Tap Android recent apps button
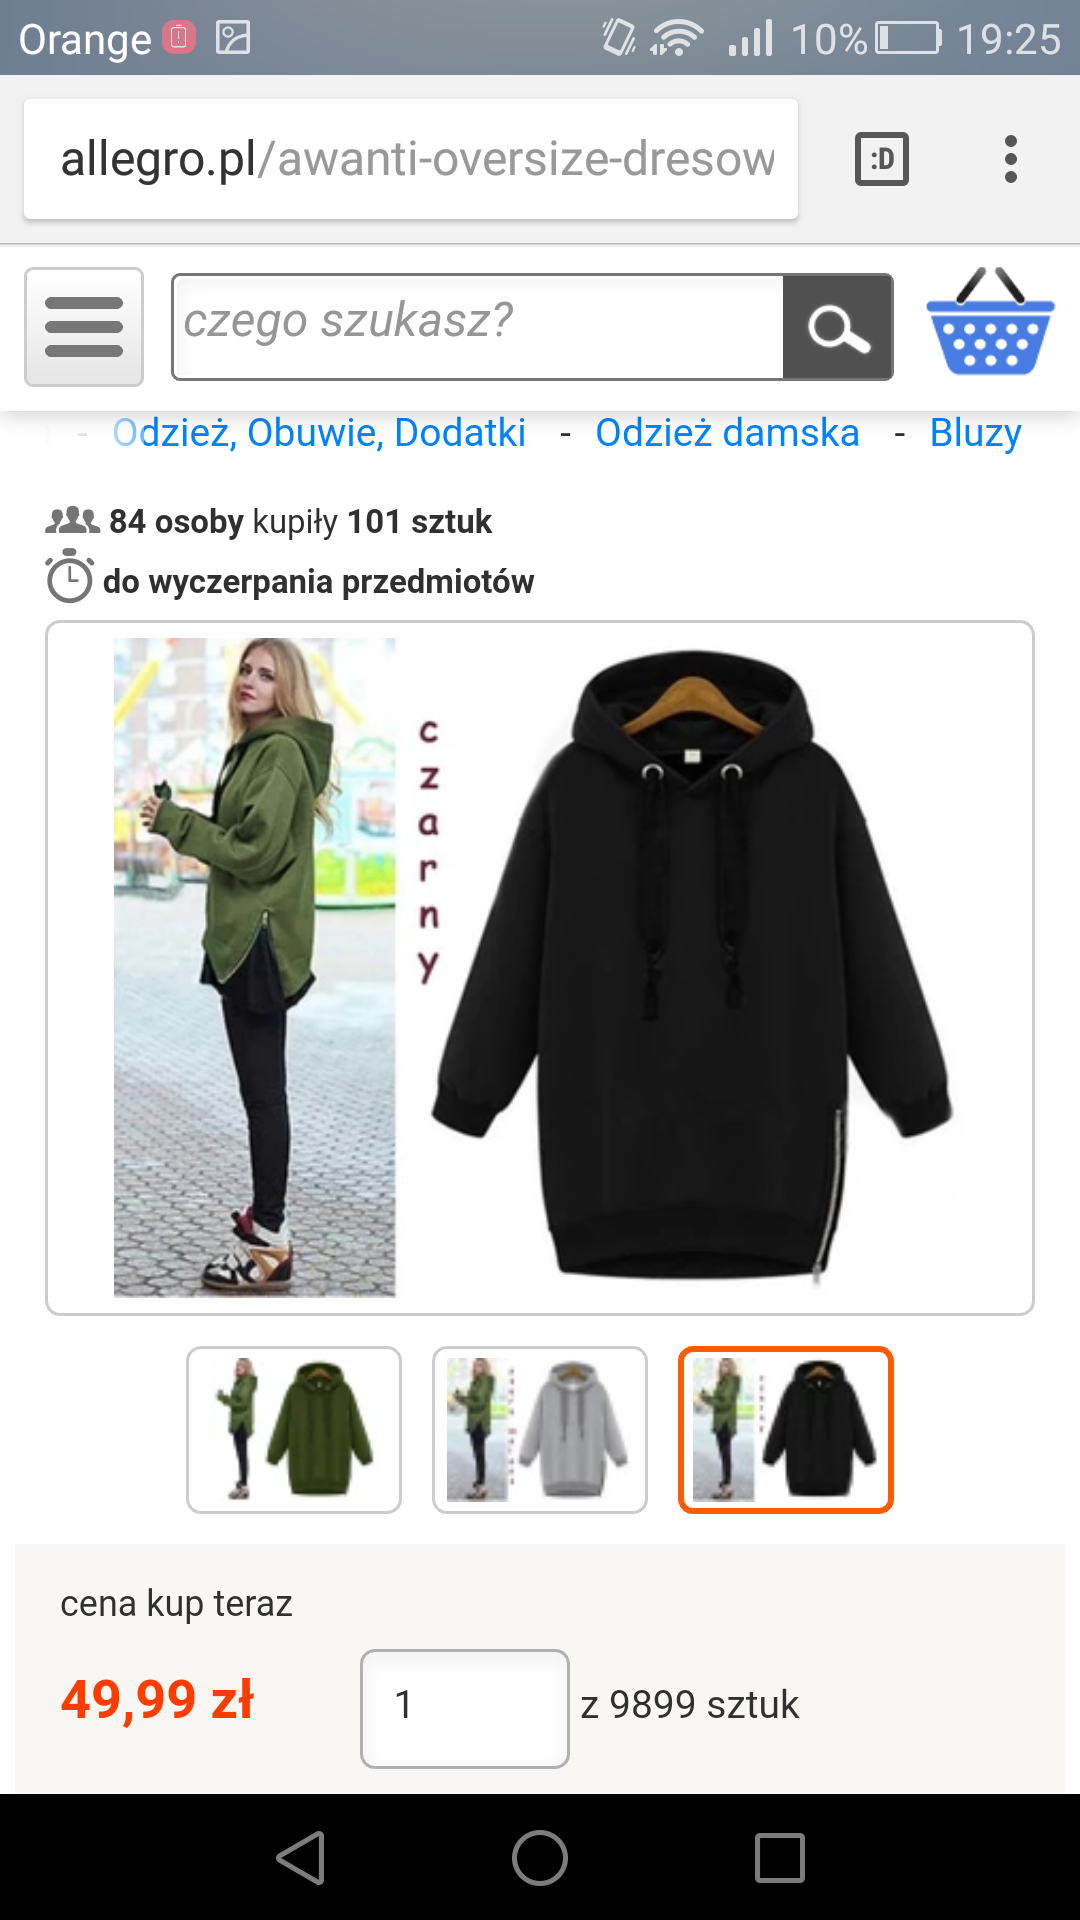 pos(780,1858)
